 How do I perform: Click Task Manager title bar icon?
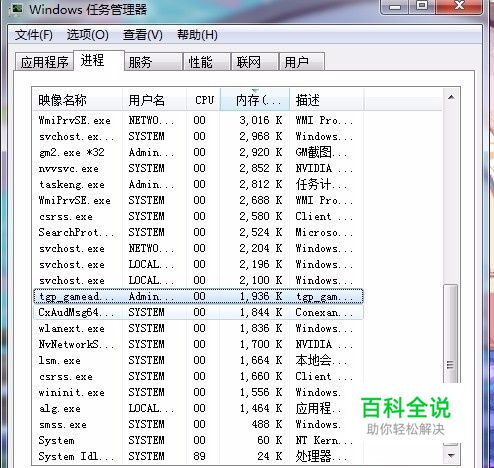17,9
